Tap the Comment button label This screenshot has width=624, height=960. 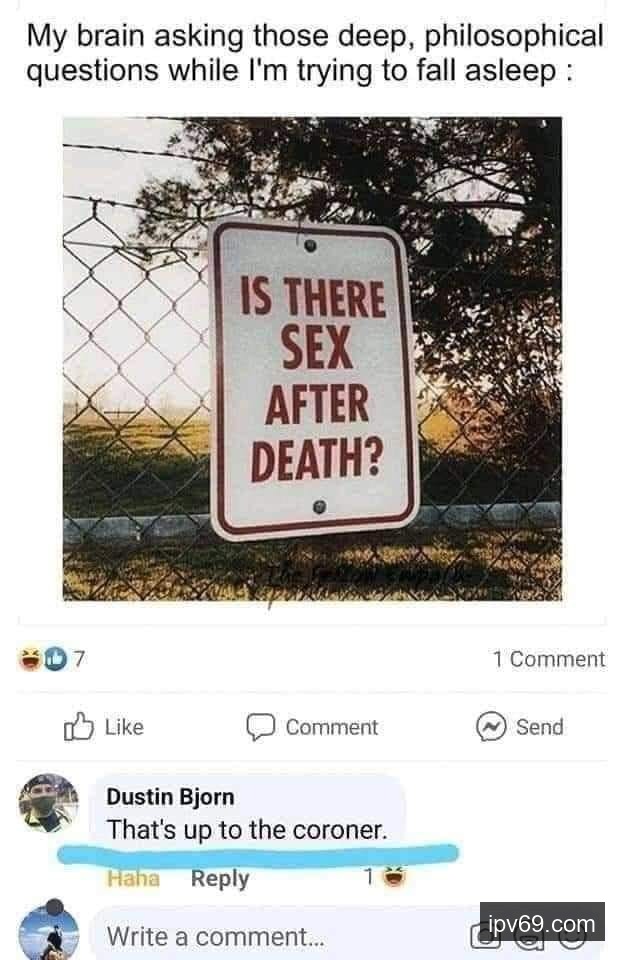pyautogui.click(x=332, y=727)
